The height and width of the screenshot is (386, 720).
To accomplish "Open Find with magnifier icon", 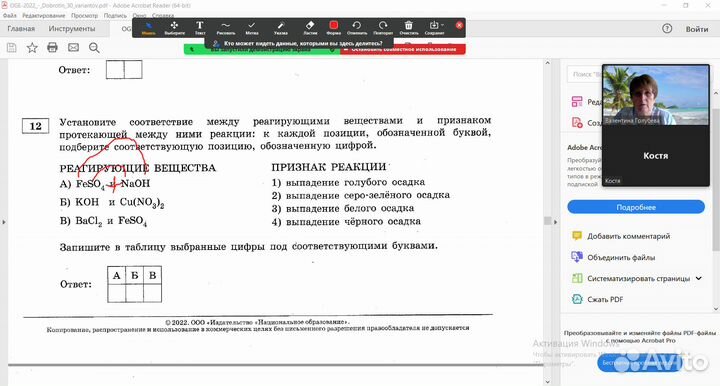I will (x=94, y=48).
